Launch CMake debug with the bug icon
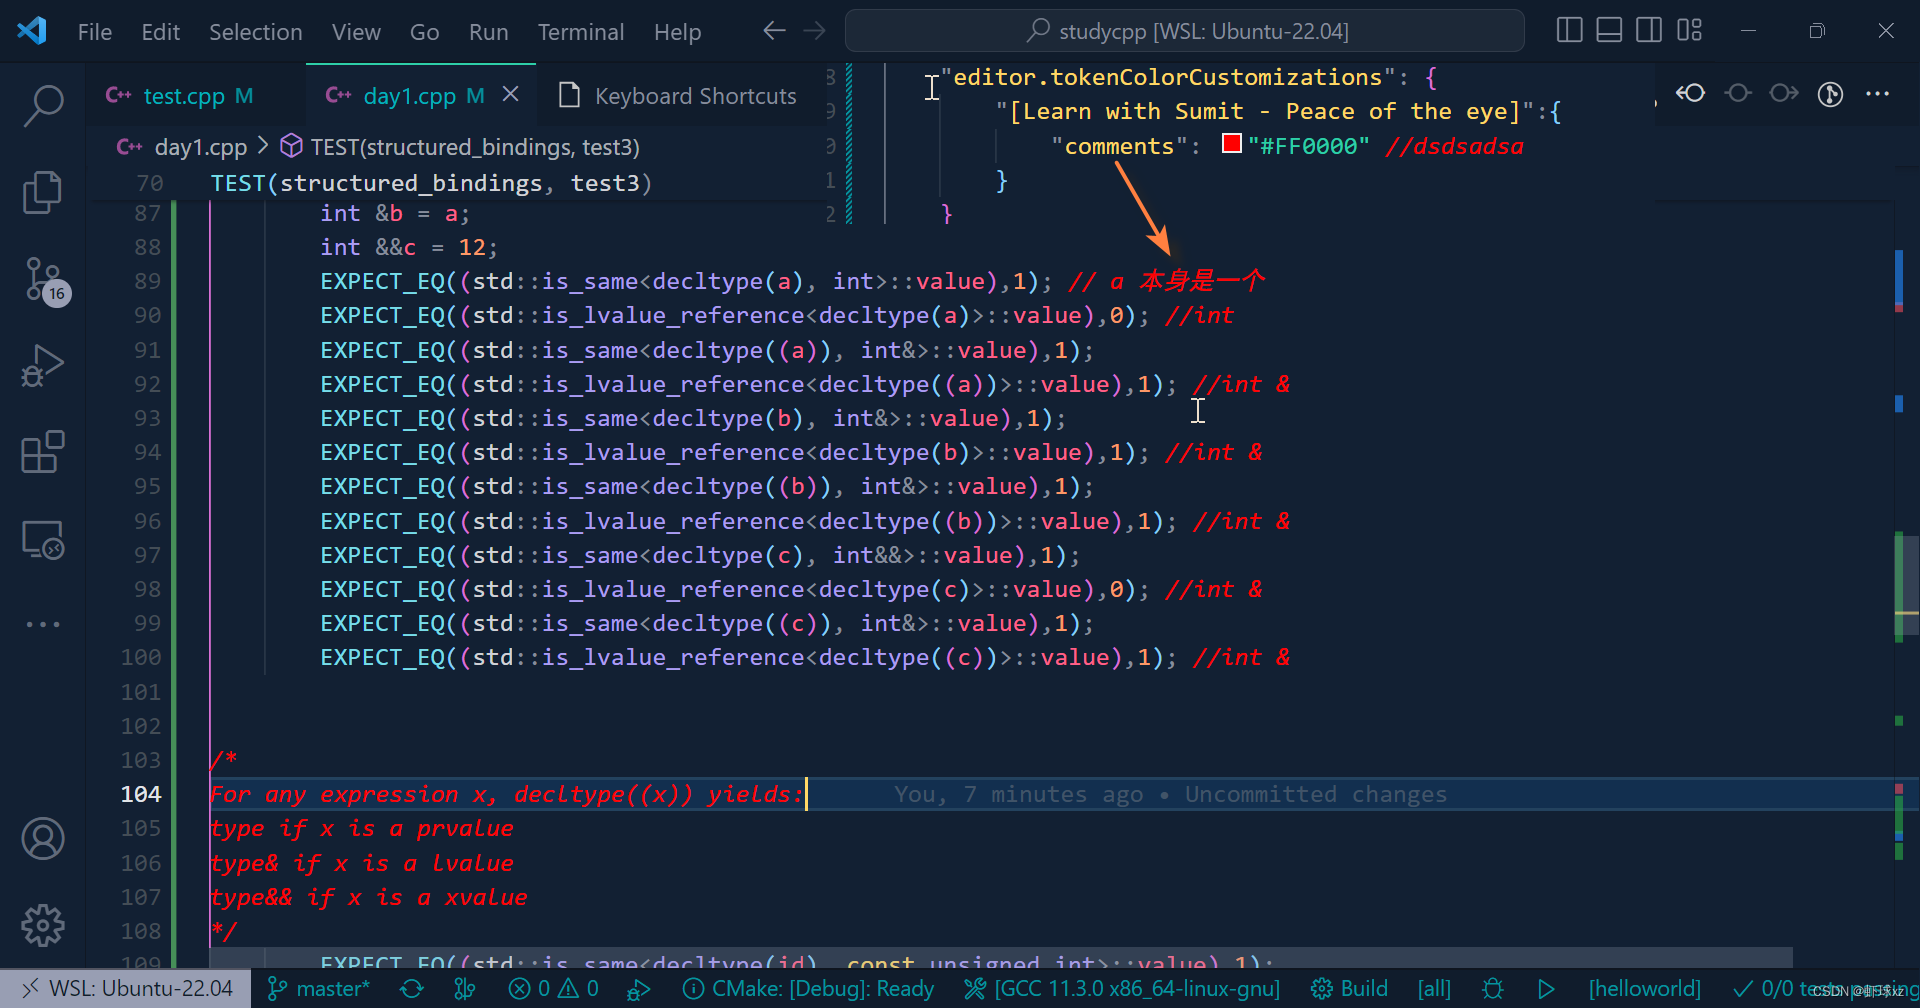This screenshot has width=1920, height=1008. click(x=1492, y=988)
